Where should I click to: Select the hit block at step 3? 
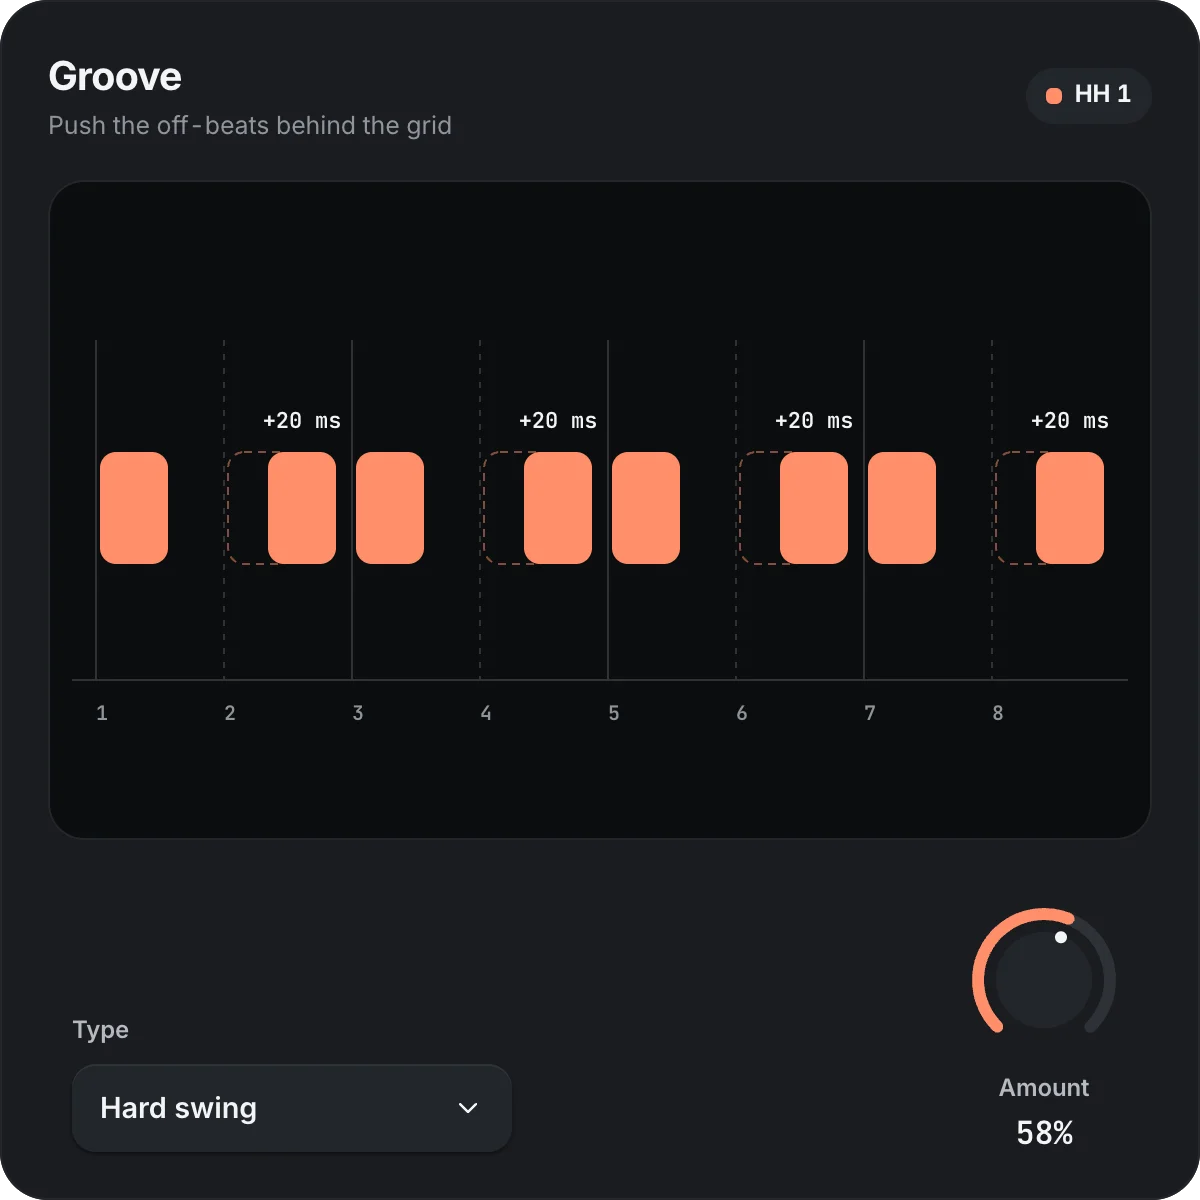[390, 508]
